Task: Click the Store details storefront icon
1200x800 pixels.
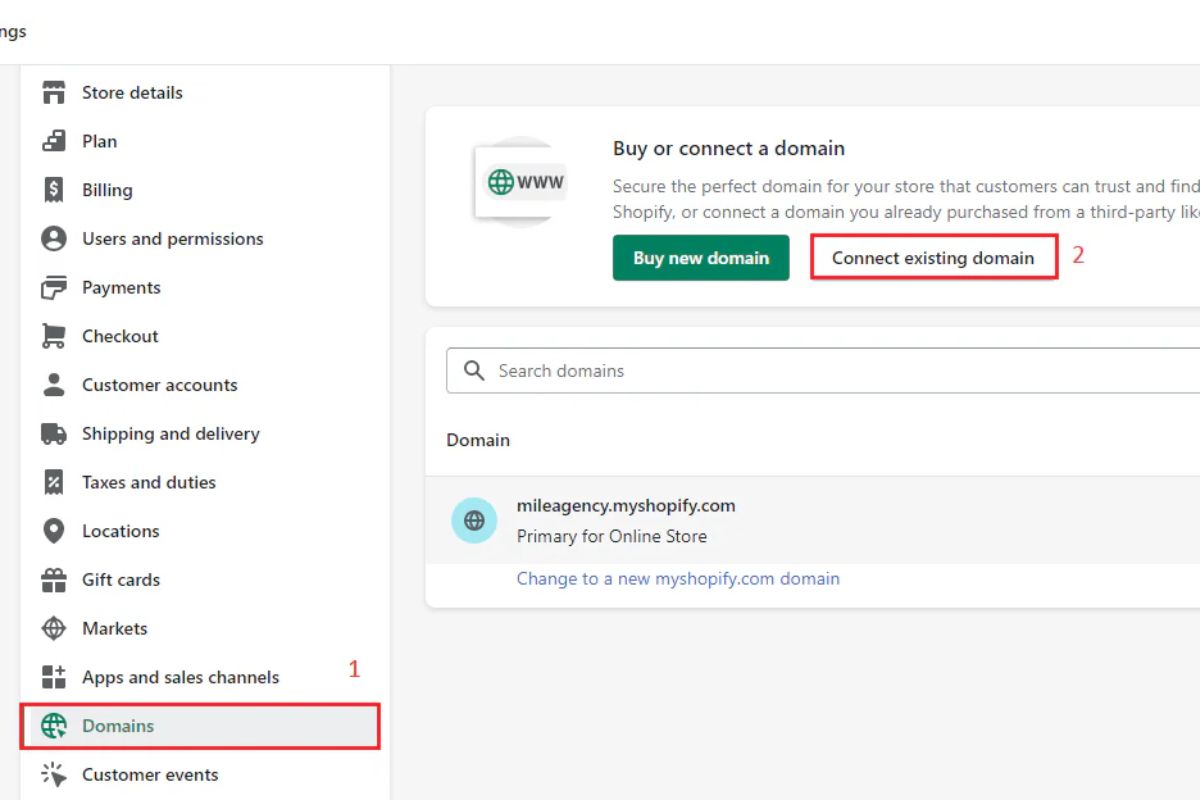Action: point(54,93)
